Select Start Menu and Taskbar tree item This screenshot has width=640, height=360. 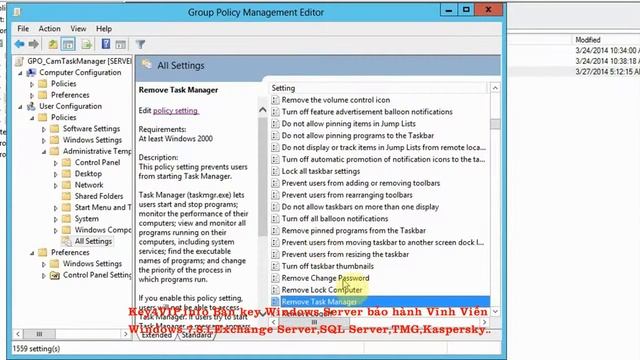click(x=103, y=207)
